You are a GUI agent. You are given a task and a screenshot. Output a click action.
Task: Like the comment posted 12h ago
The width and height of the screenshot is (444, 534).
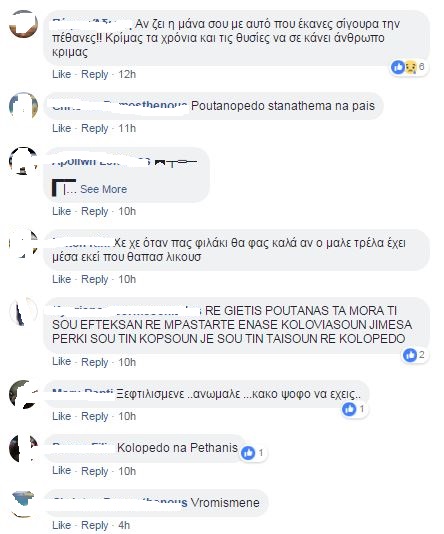[x=62, y=74]
